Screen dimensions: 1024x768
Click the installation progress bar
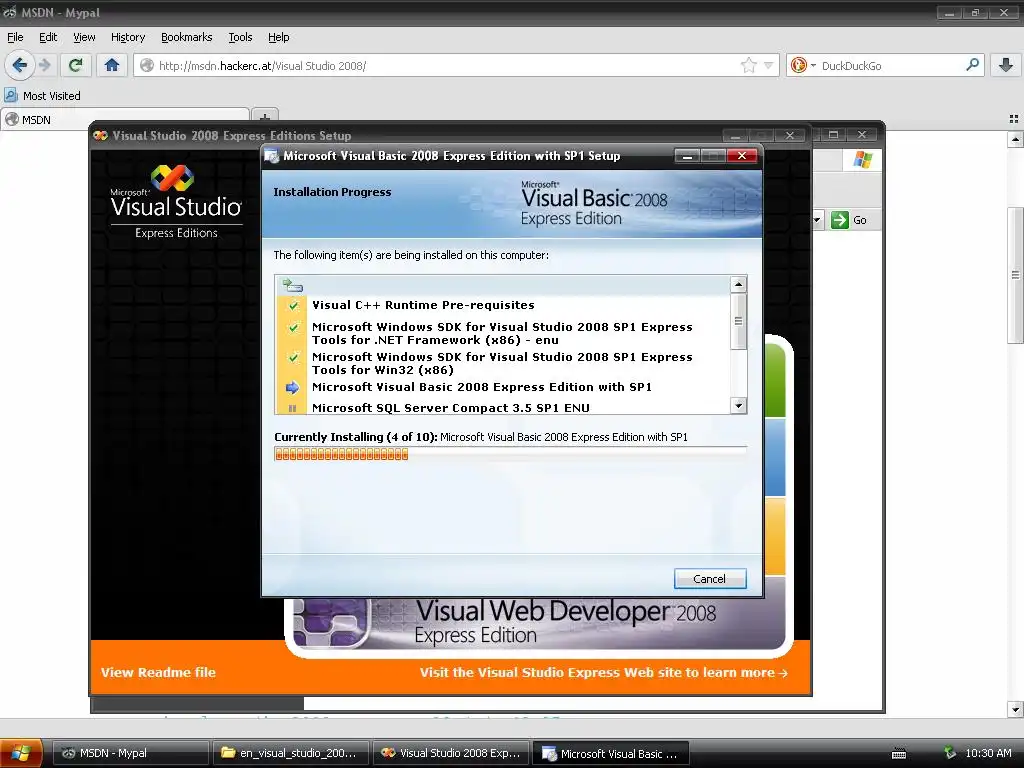[510, 454]
